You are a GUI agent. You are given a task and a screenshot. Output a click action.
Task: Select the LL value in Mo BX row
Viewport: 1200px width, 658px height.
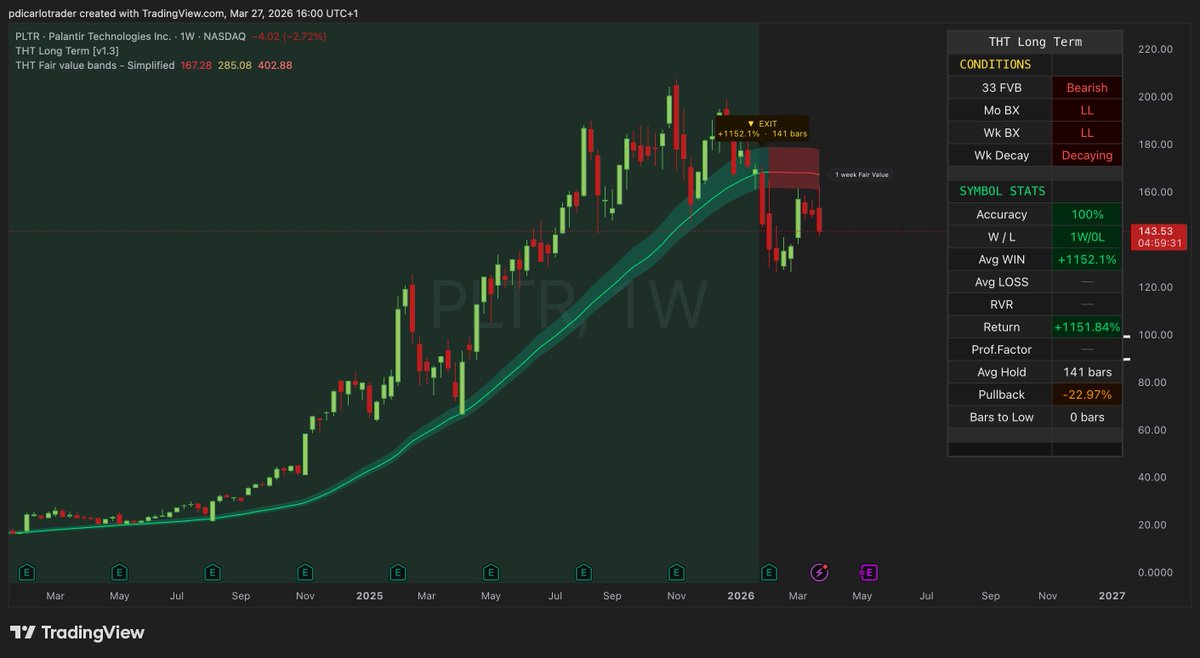point(1087,110)
